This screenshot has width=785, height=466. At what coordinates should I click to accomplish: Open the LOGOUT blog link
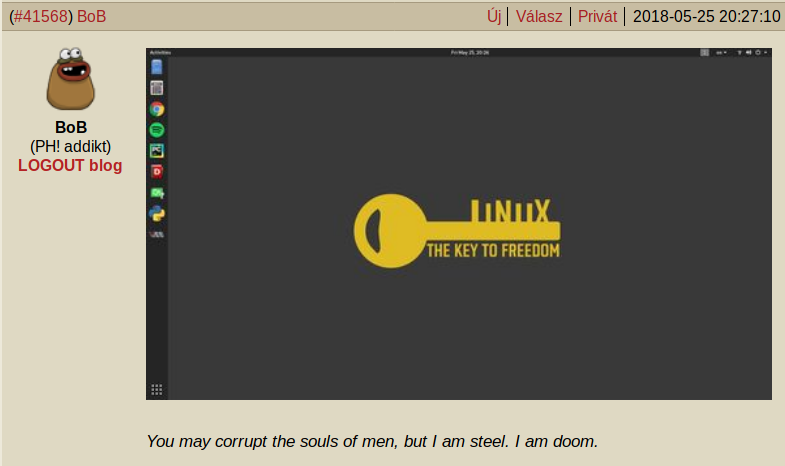[70, 166]
